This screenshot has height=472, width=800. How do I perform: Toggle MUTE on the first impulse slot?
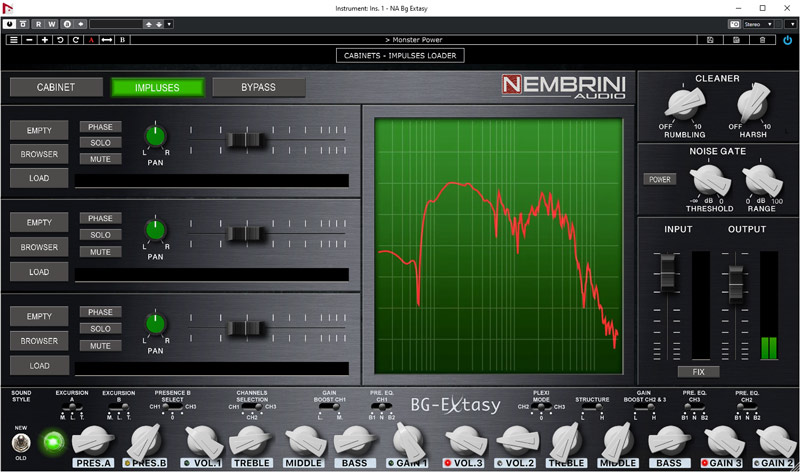pos(100,159)
